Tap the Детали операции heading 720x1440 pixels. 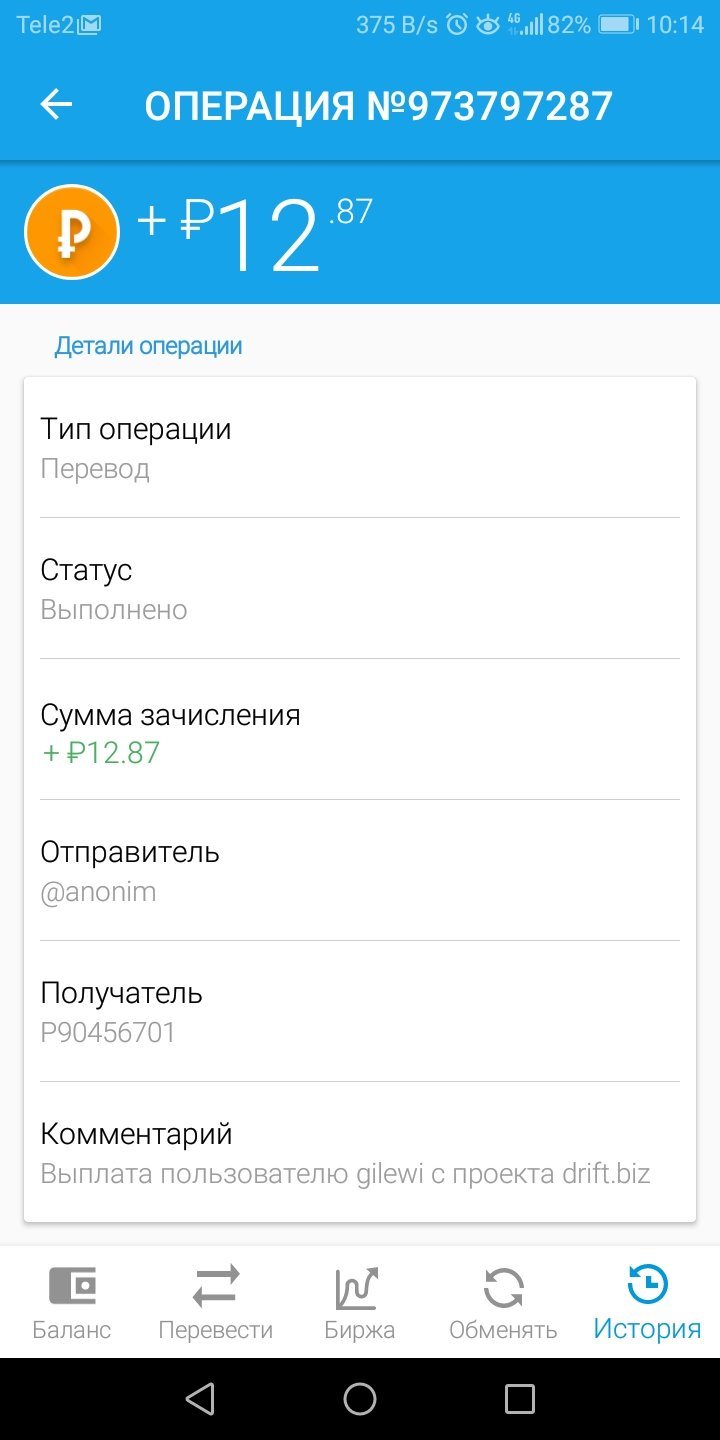pyautogui.click(x=148, y=346)
